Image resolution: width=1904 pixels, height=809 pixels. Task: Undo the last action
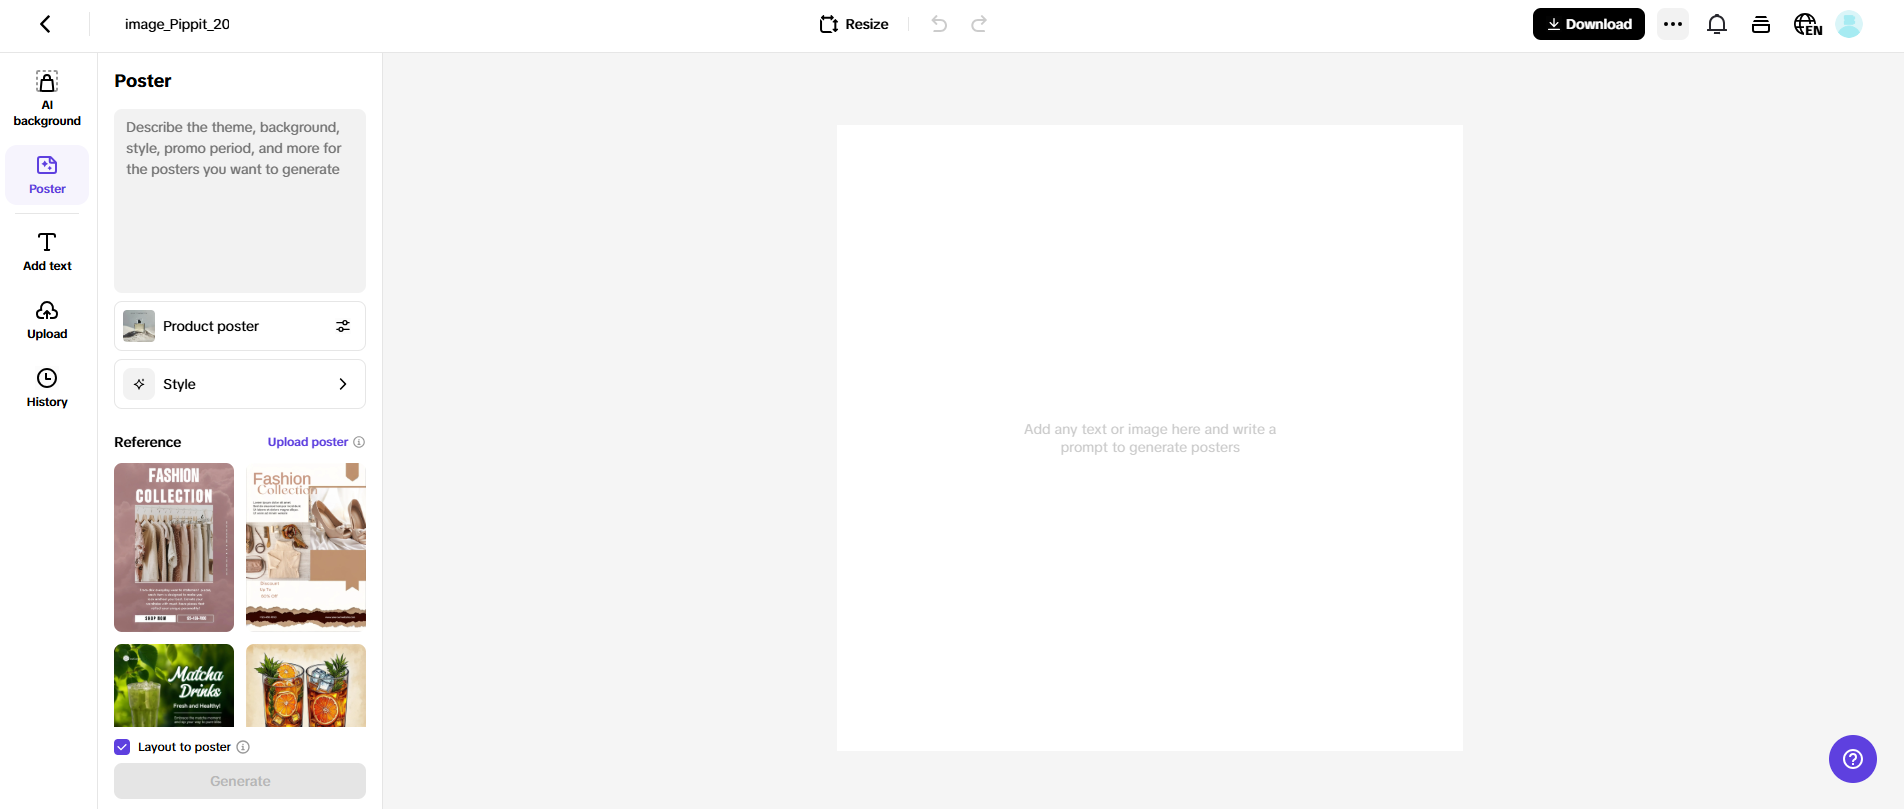click(939, 24)
